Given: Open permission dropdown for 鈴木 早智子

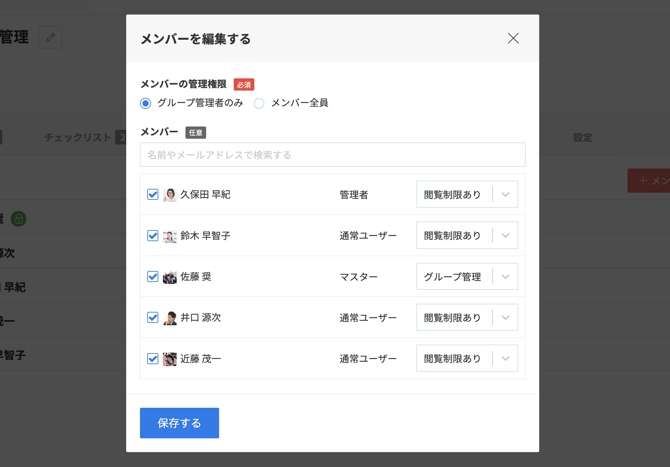Looking at the screenshot, I should click(x=467, y=235).
